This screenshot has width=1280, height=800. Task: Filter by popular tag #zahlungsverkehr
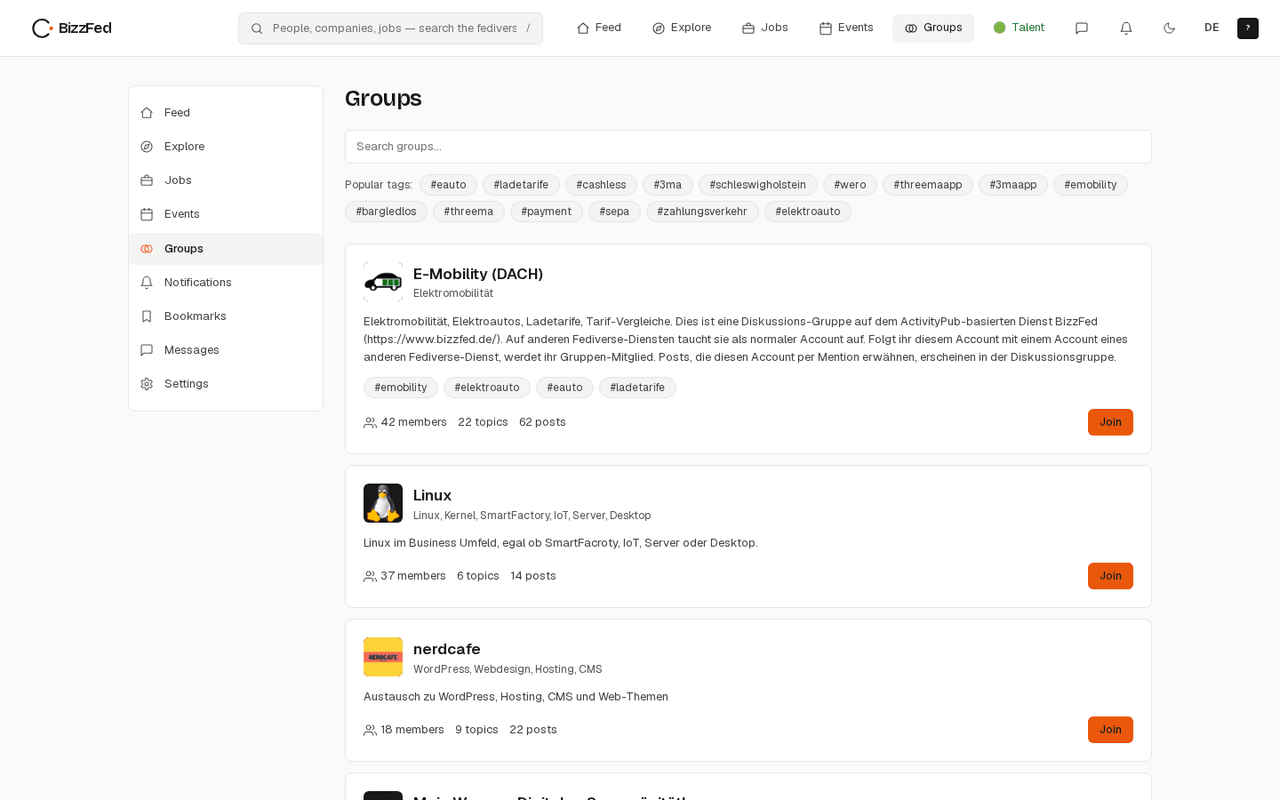click(x=702, y=212)
